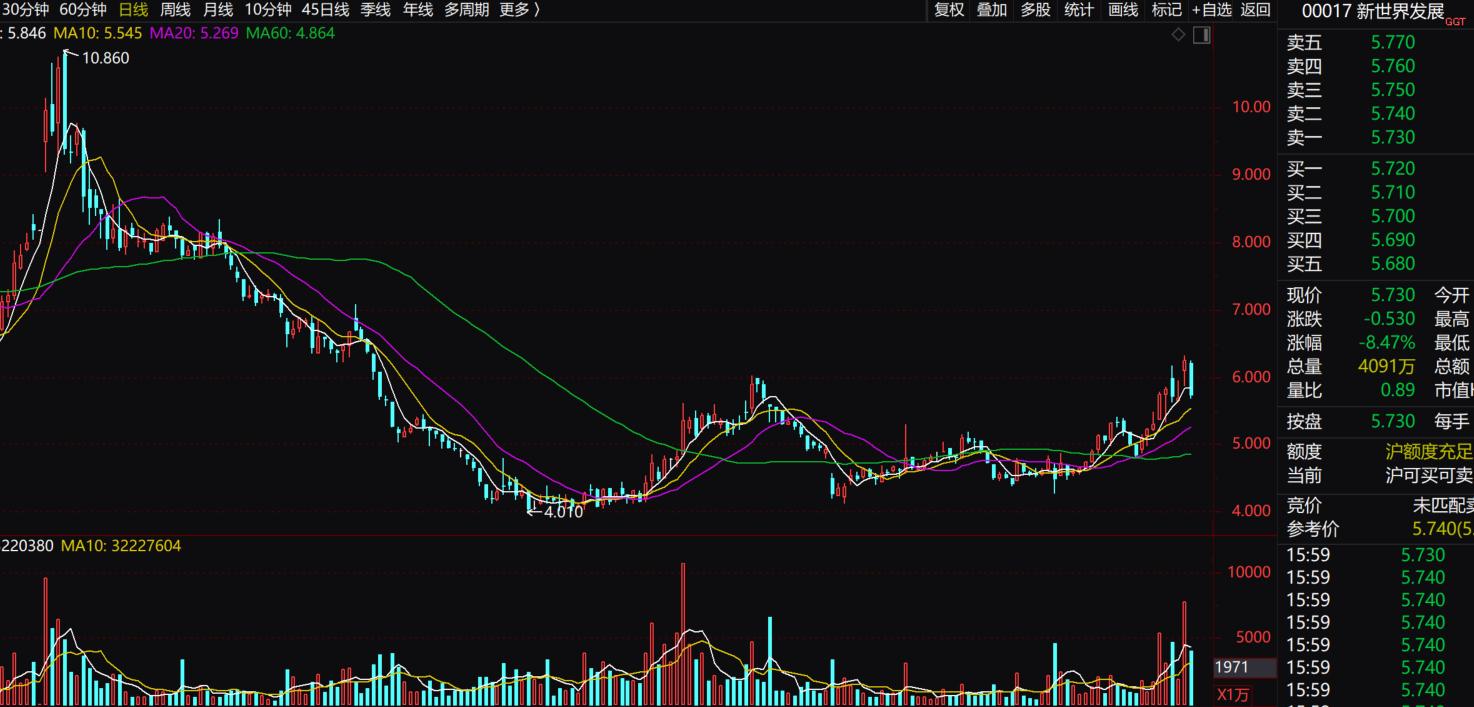Viewport: 1474px width, 707px height.
Task: Click the 量比 0.89 value
Action: coord(1398,391)
